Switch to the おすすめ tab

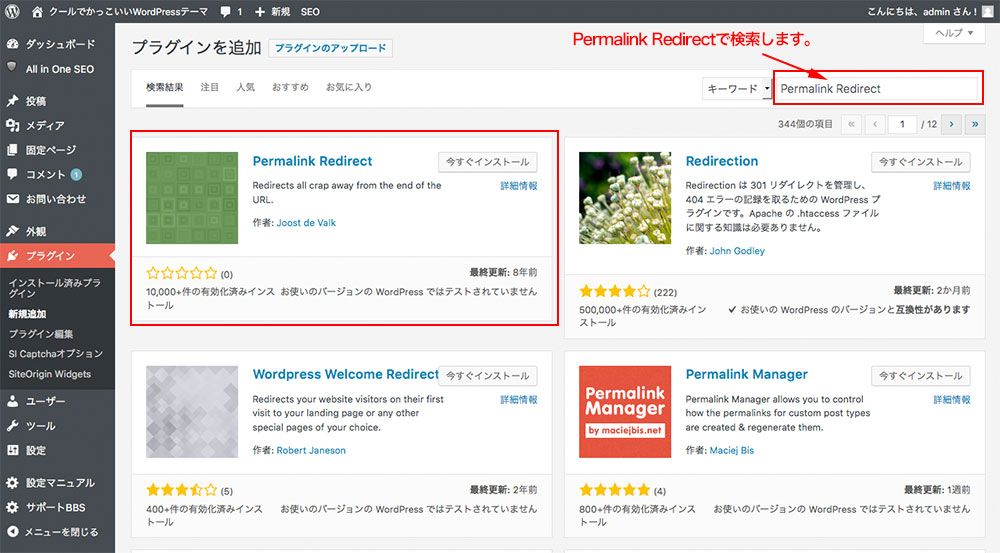coord(290,87)
